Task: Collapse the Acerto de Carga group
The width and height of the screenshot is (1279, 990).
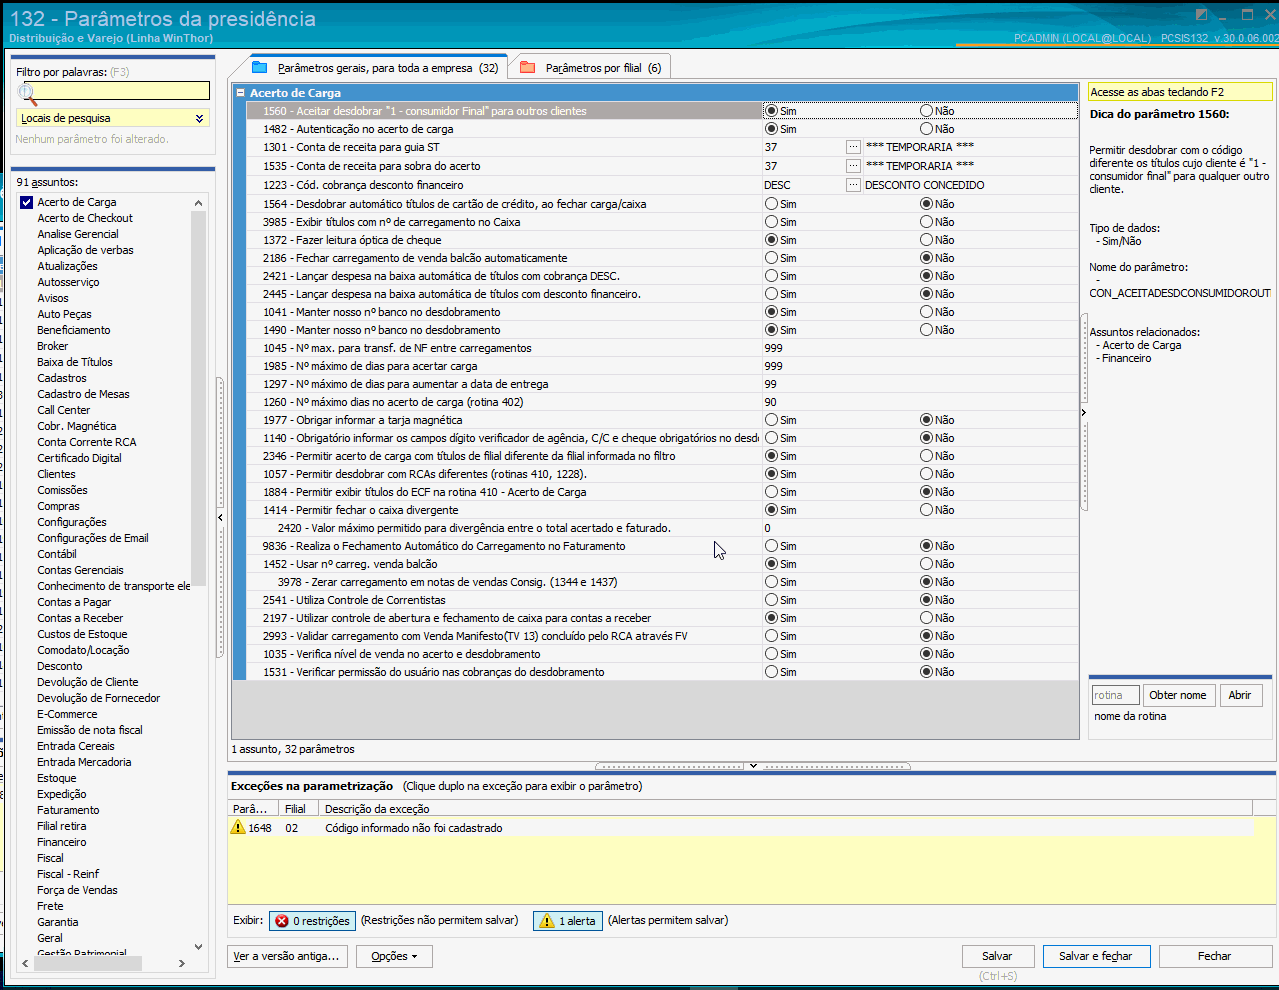Action: point(241,93)
